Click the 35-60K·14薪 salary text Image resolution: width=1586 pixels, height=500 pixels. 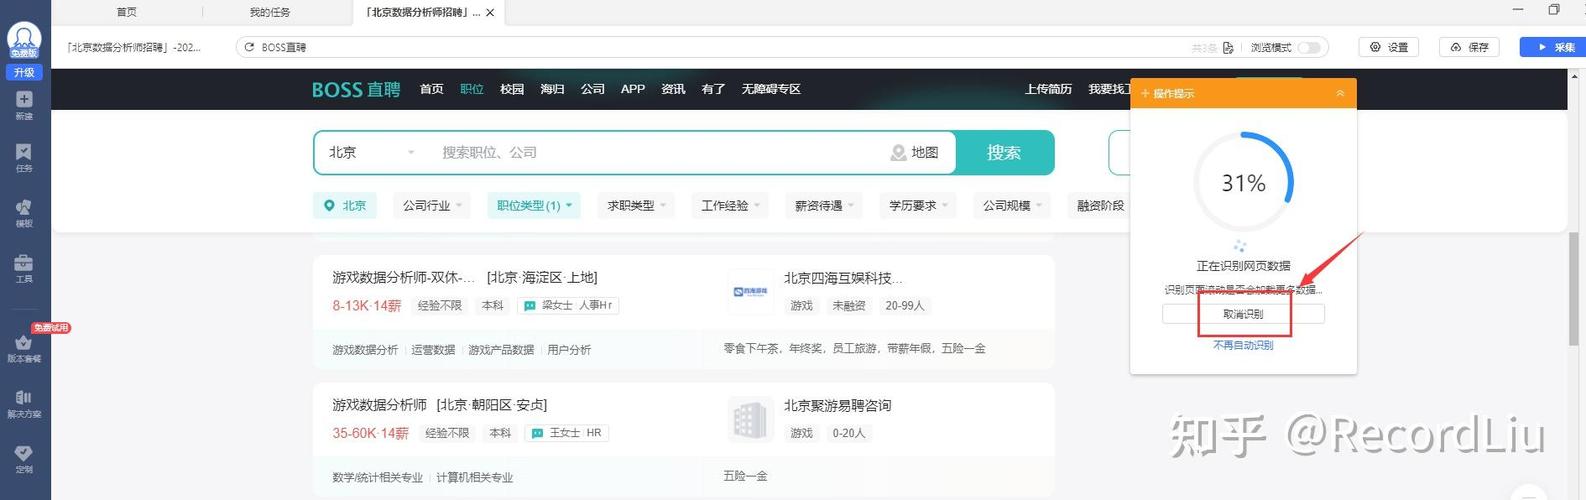pyautogui.click(x=370, y=433)
